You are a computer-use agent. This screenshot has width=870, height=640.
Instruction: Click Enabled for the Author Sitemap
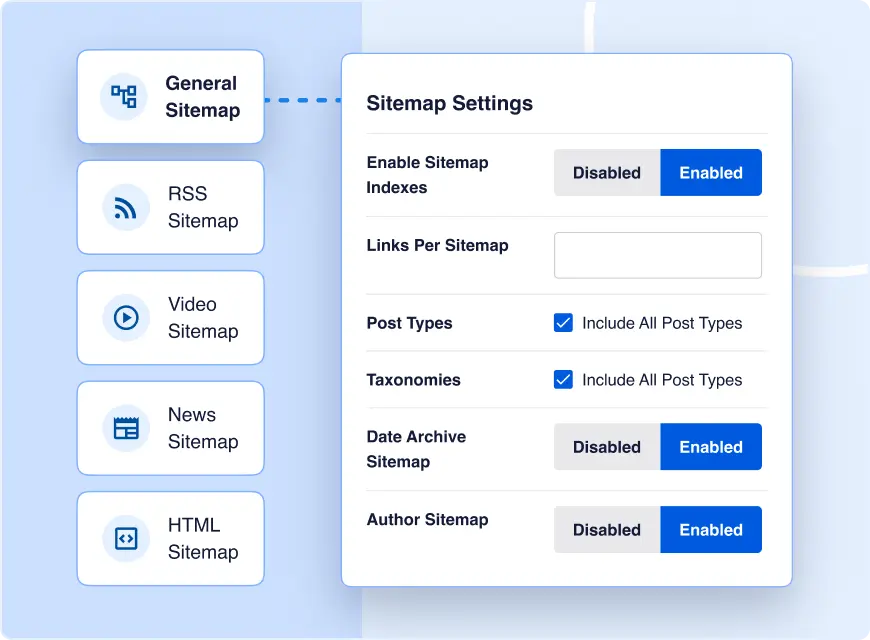pos(711,529)
